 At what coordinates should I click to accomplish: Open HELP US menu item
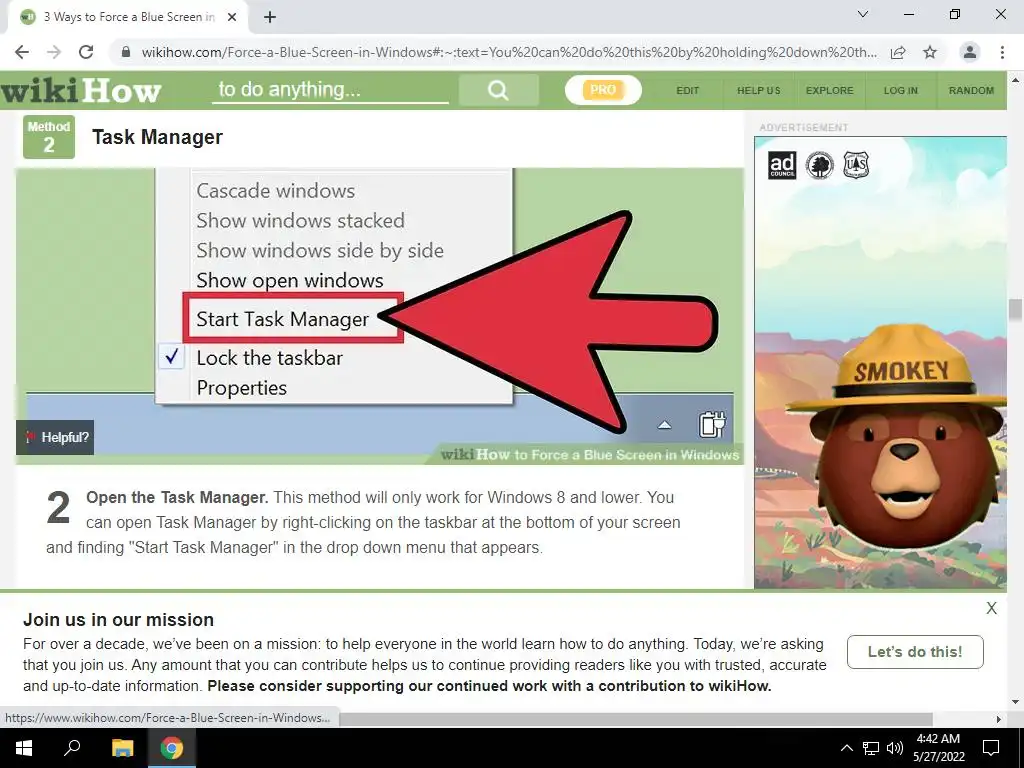(759, 91)
